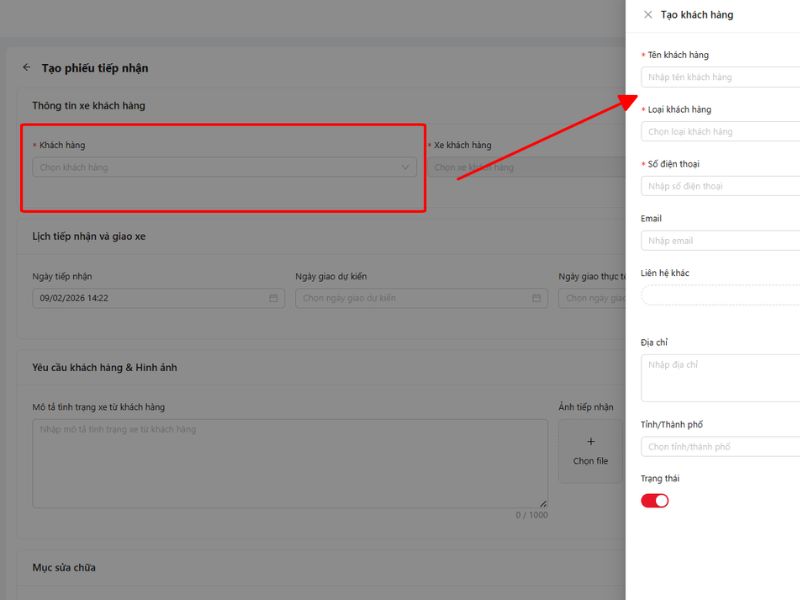Image resolution: width=800 pixels, height=600 pixels.
Task: Open the Tỉnh/Thành phố dropdown
Action: (720, 447)
